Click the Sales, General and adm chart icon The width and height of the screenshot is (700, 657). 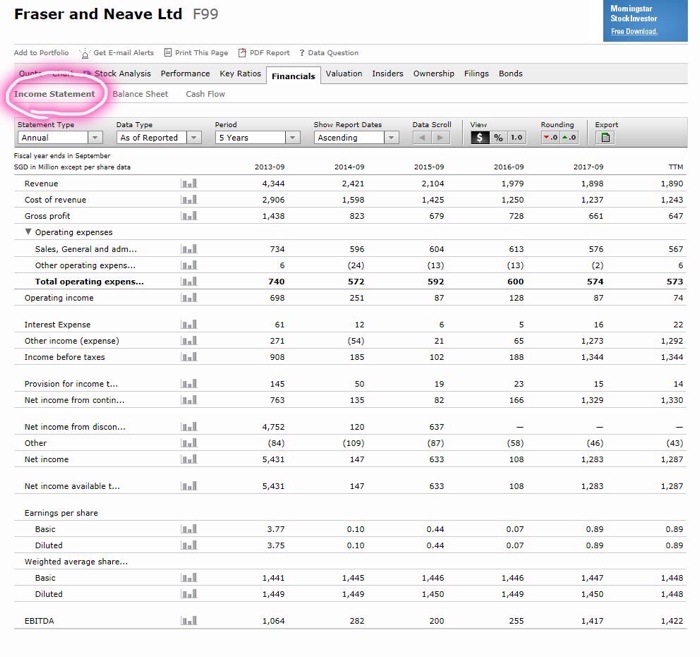pyautogui.click(x=189, y=249)
